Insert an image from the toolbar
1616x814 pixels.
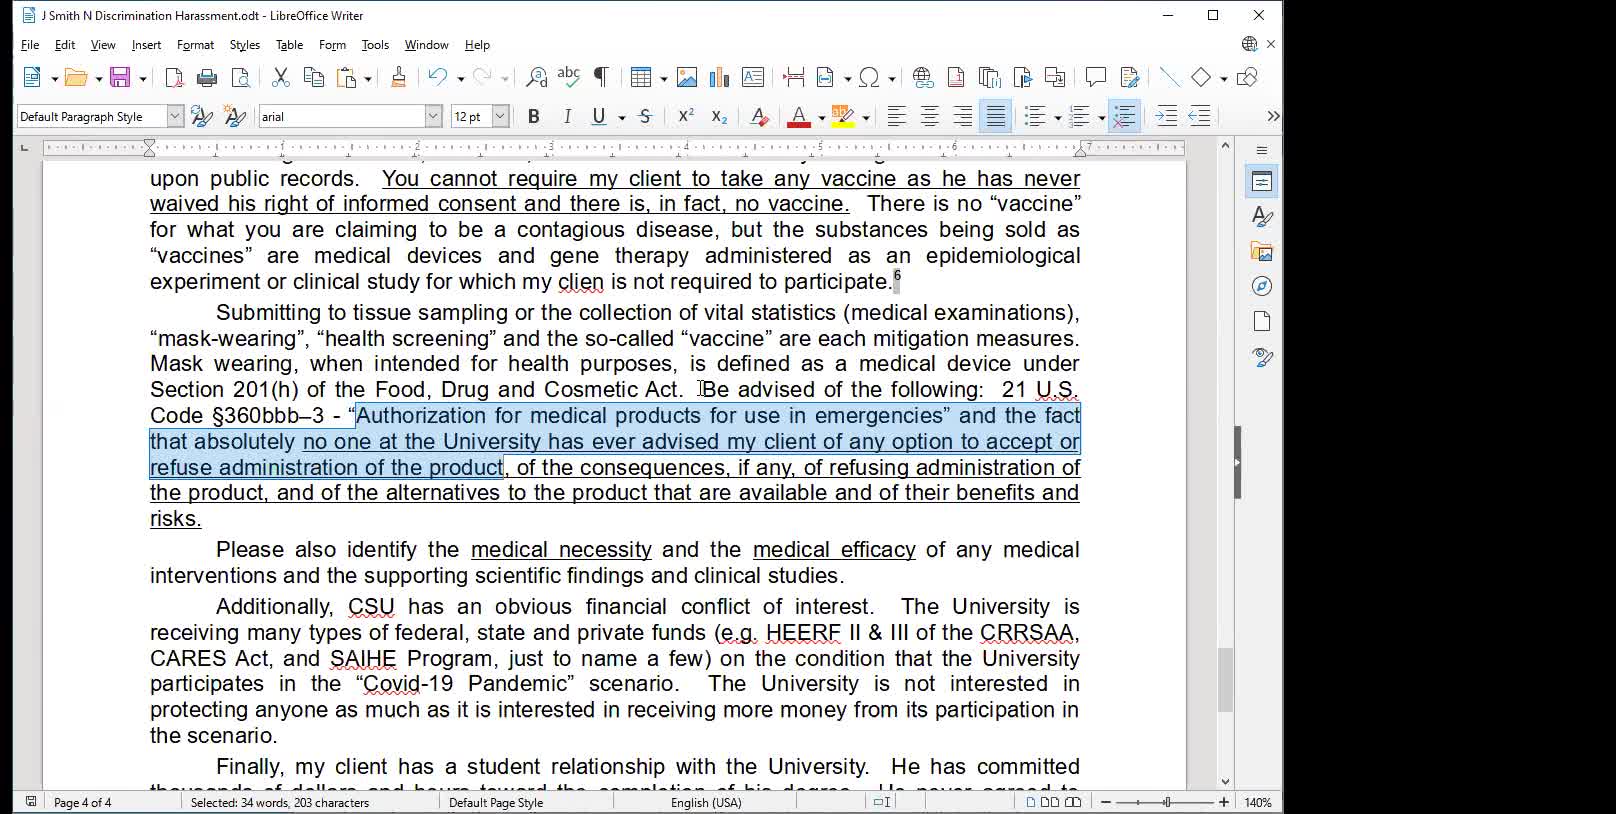687,78
